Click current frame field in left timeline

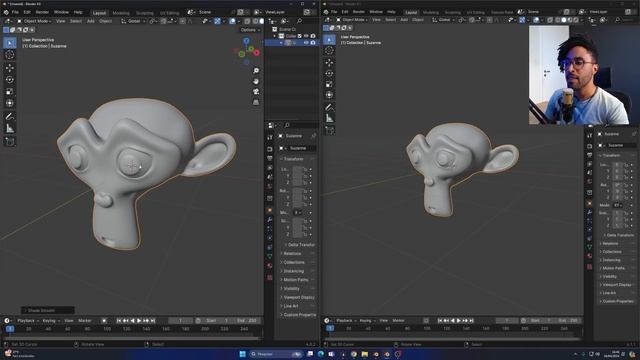[180, 321]
